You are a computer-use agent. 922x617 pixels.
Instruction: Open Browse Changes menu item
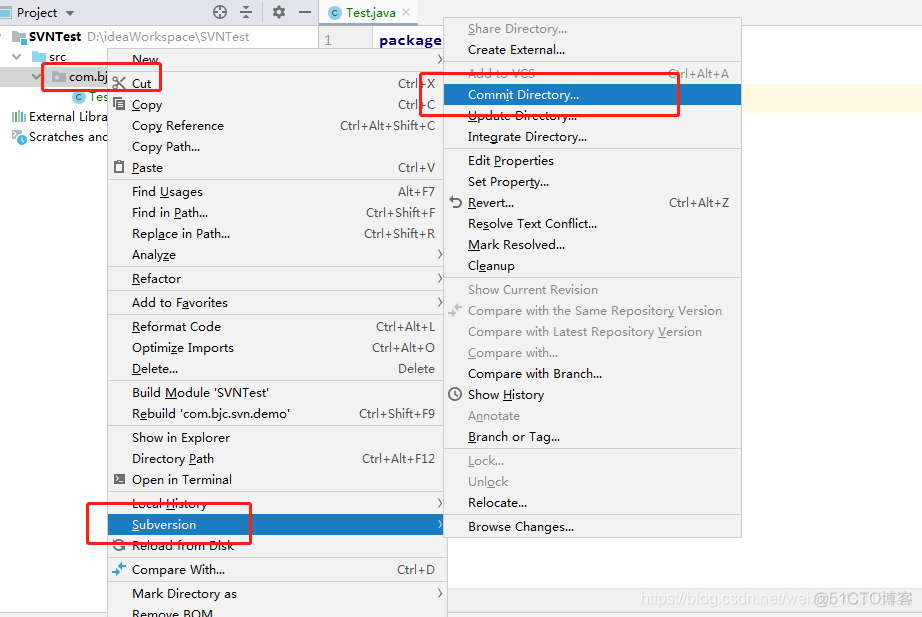(x=592, y=527)
